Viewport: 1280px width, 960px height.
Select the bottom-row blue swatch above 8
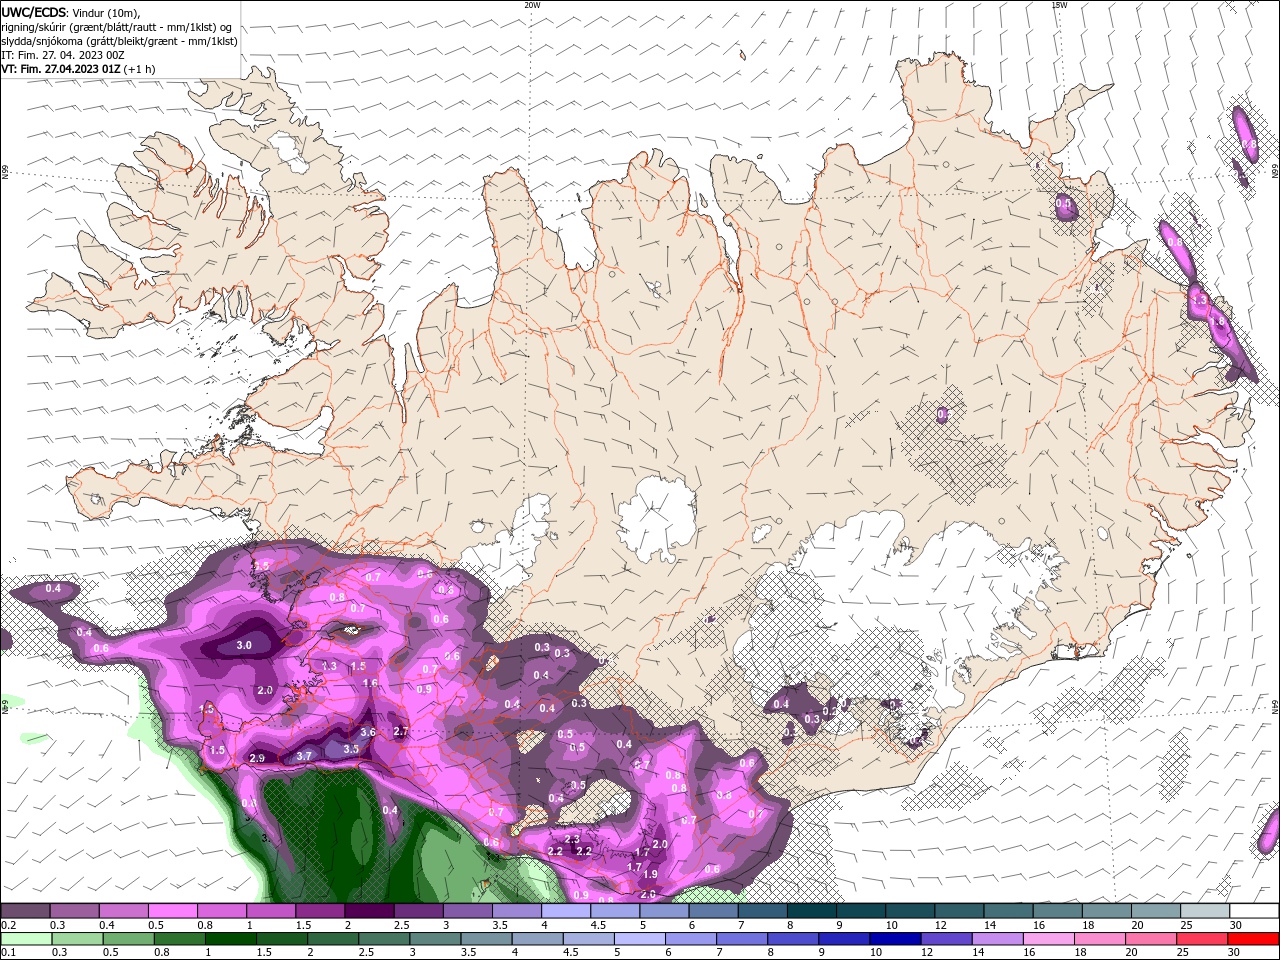tap(793, 939)
